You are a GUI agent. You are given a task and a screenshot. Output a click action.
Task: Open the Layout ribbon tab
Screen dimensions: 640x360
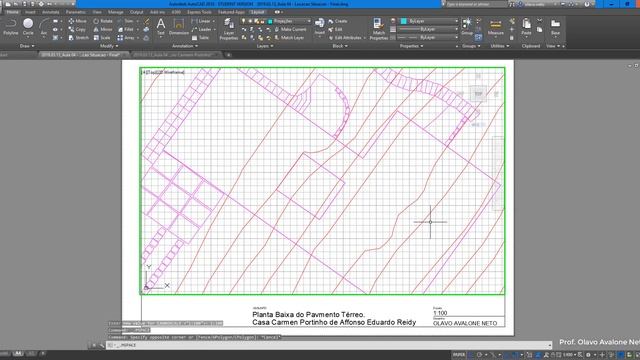click(258, 12)
